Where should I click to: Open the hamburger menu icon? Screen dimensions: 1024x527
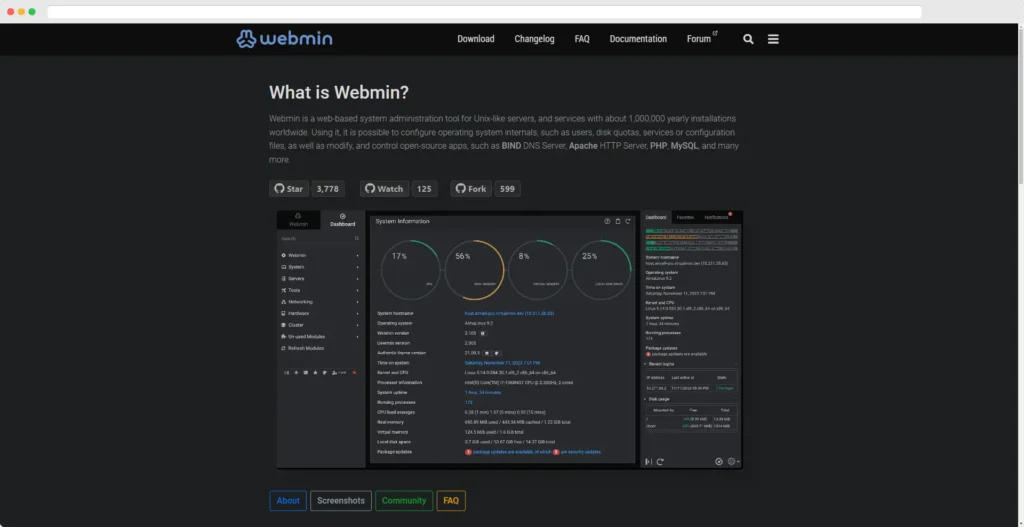click(x=773, y=39)
